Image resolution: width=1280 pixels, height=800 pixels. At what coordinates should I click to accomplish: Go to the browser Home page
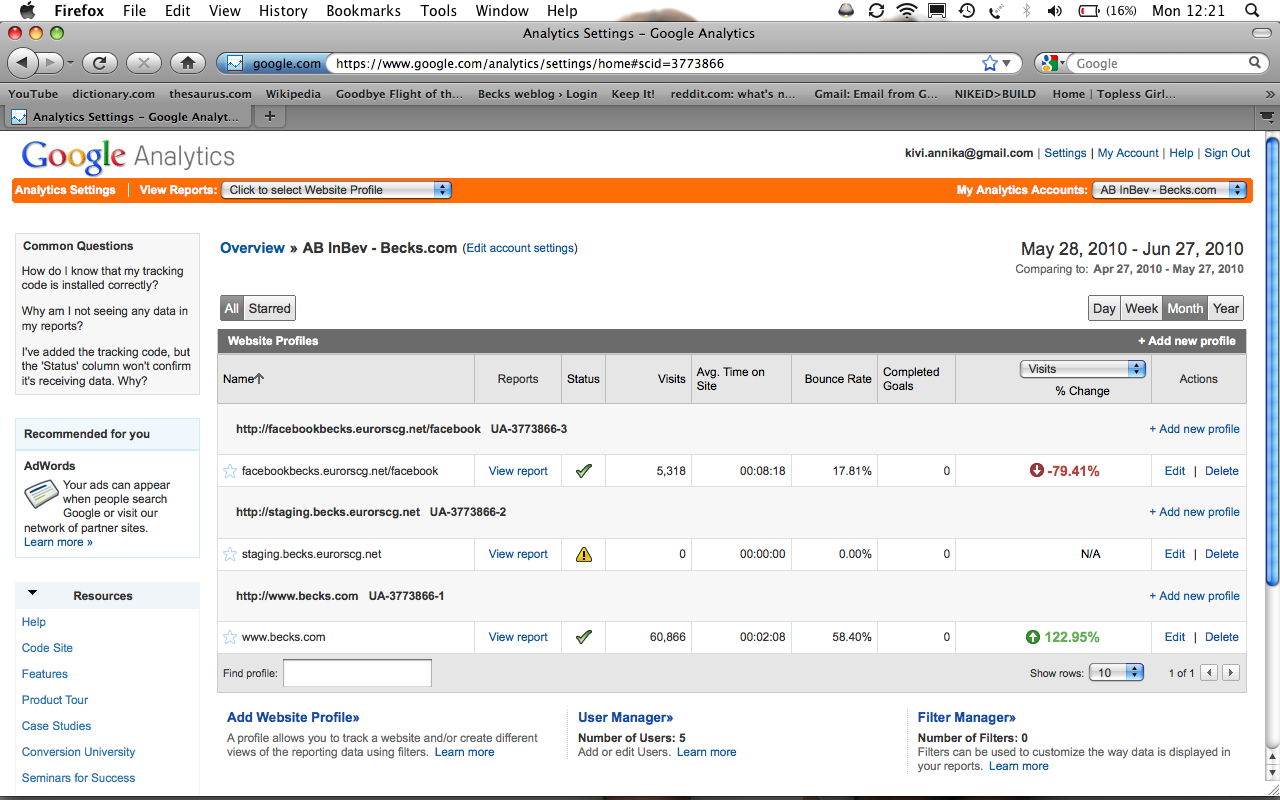(x=187, y=62)
